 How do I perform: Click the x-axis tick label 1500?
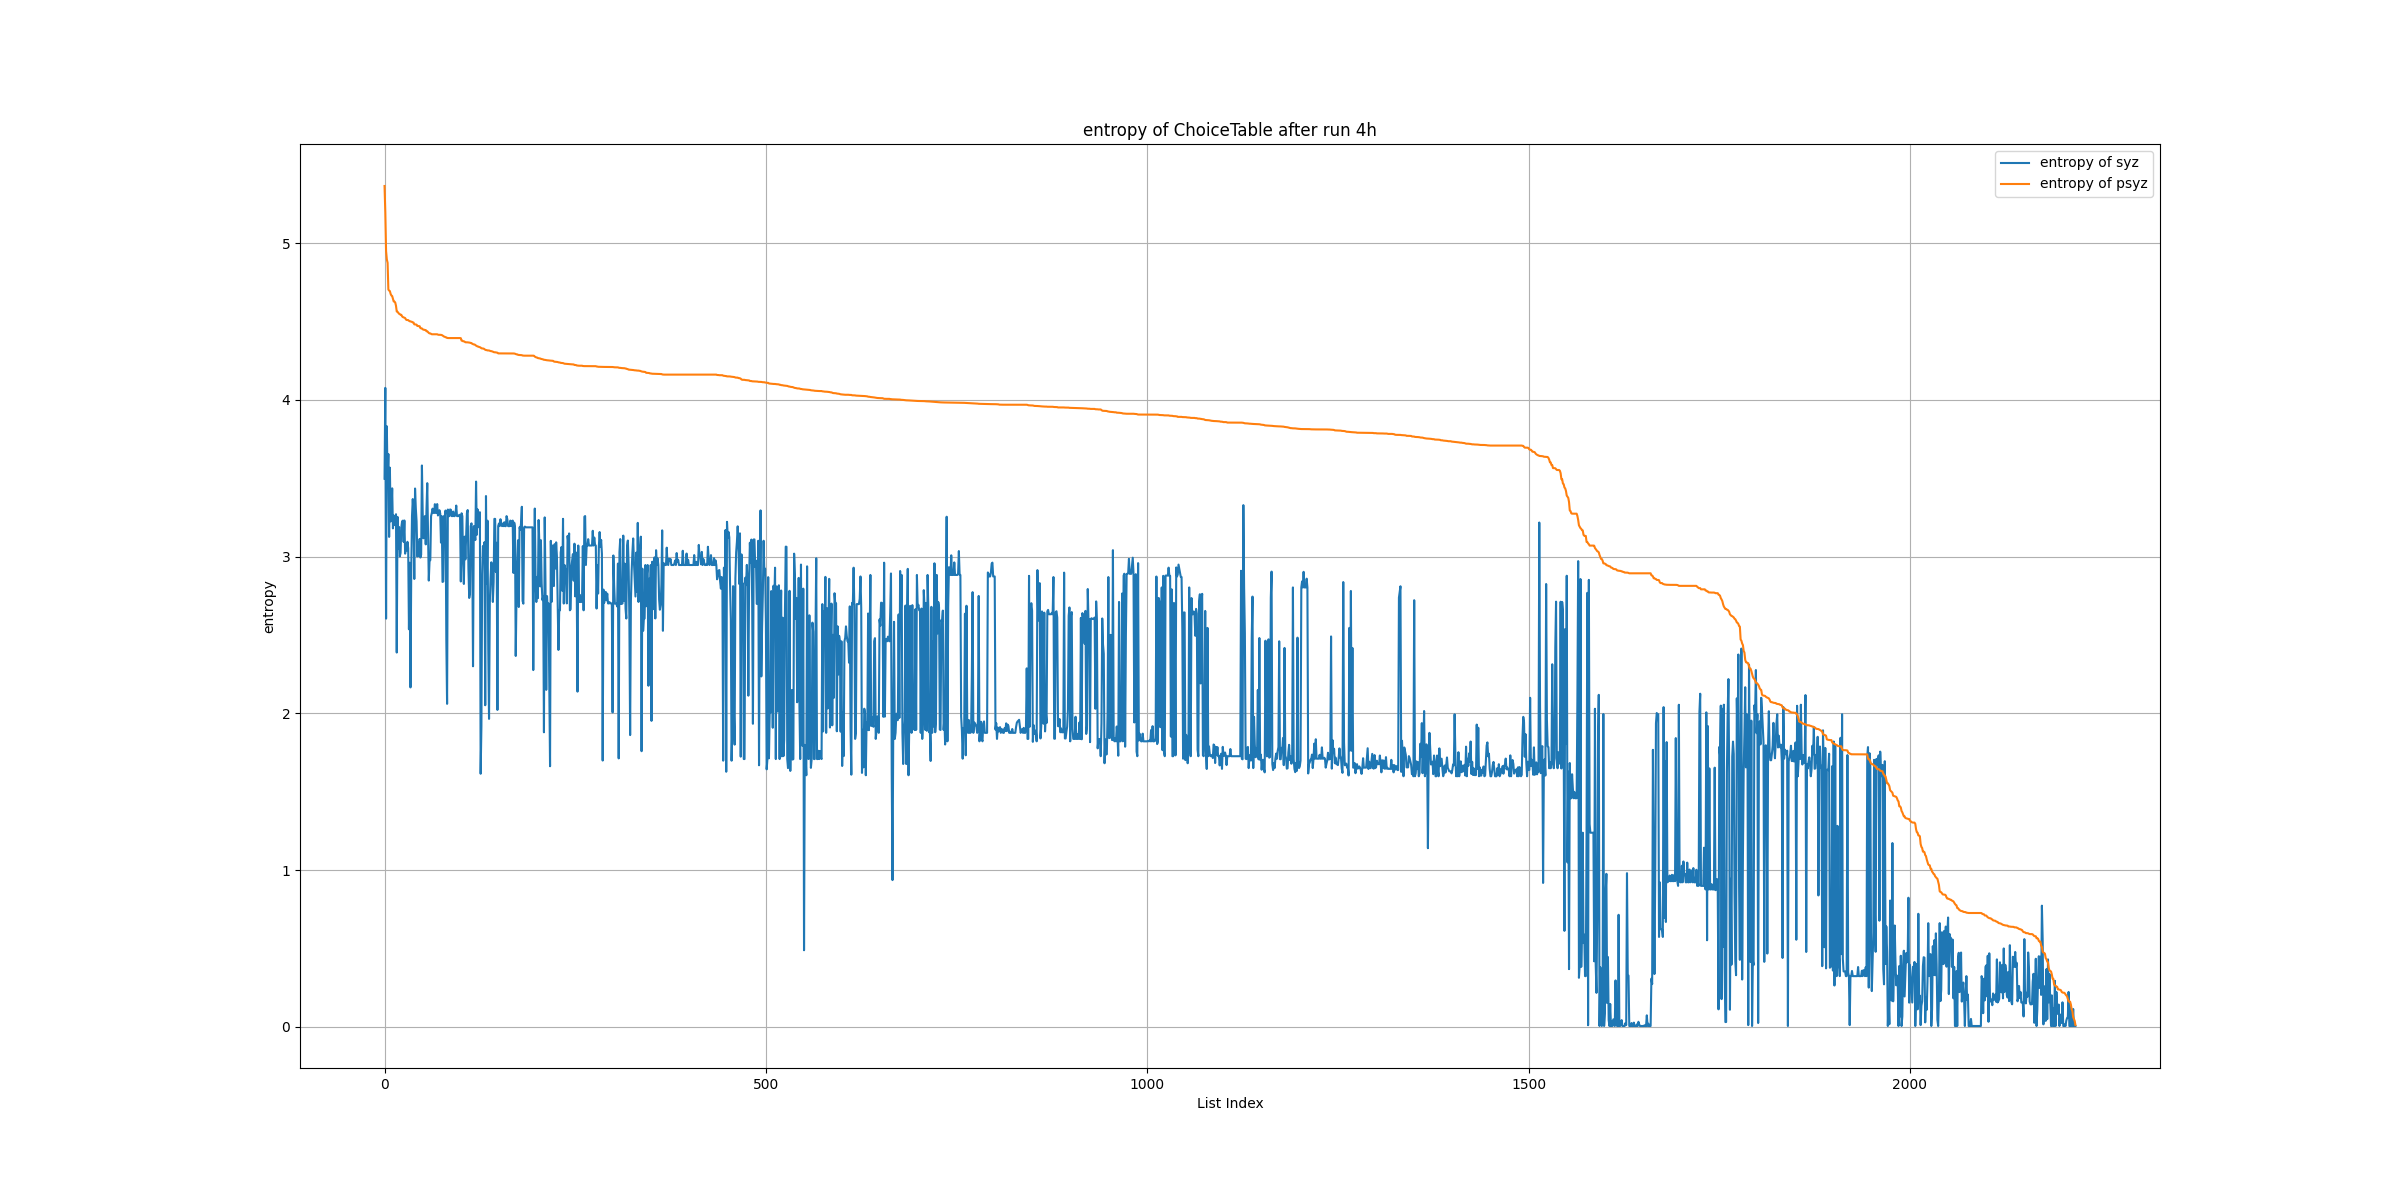pos(1528,1084)
